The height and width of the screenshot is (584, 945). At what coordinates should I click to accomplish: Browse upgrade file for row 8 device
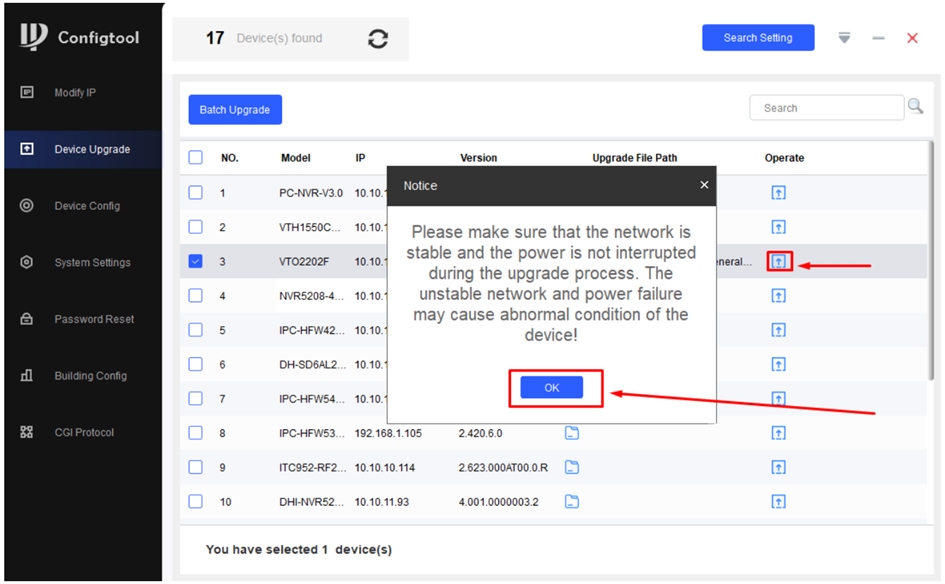pyautogui.click(x=572, y=433)
